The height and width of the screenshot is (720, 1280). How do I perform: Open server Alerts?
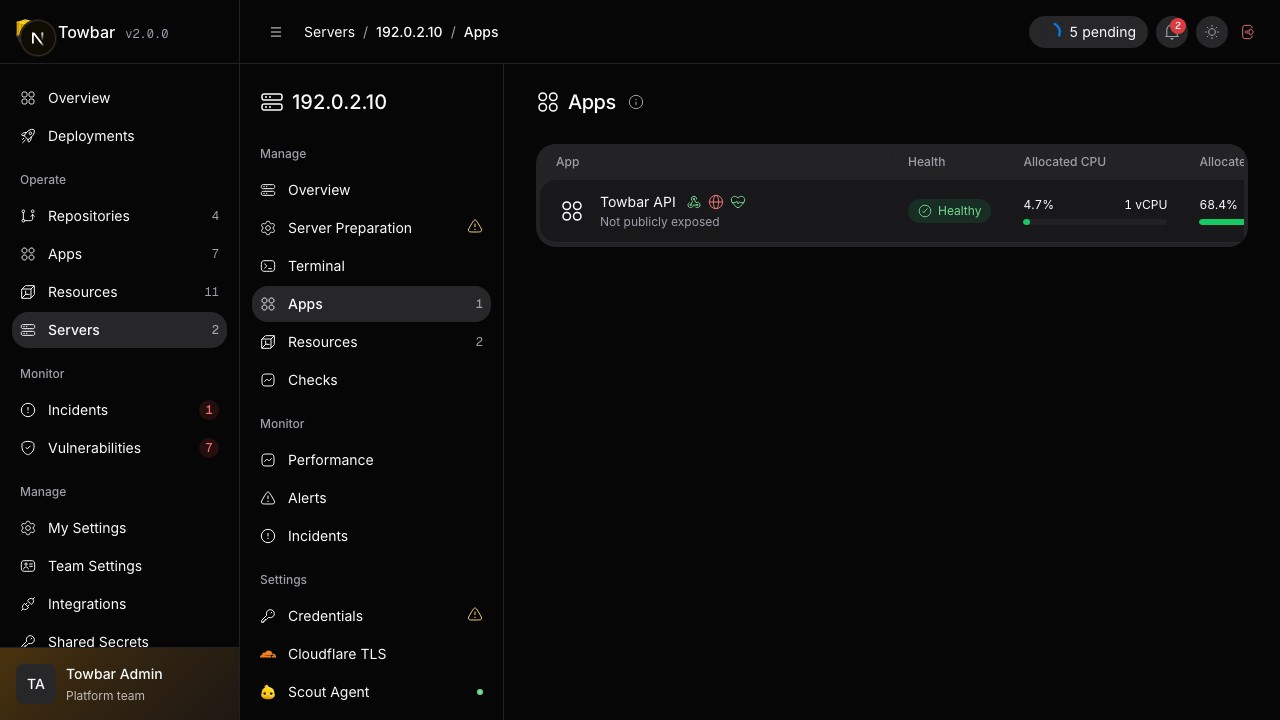coord(371,498)
